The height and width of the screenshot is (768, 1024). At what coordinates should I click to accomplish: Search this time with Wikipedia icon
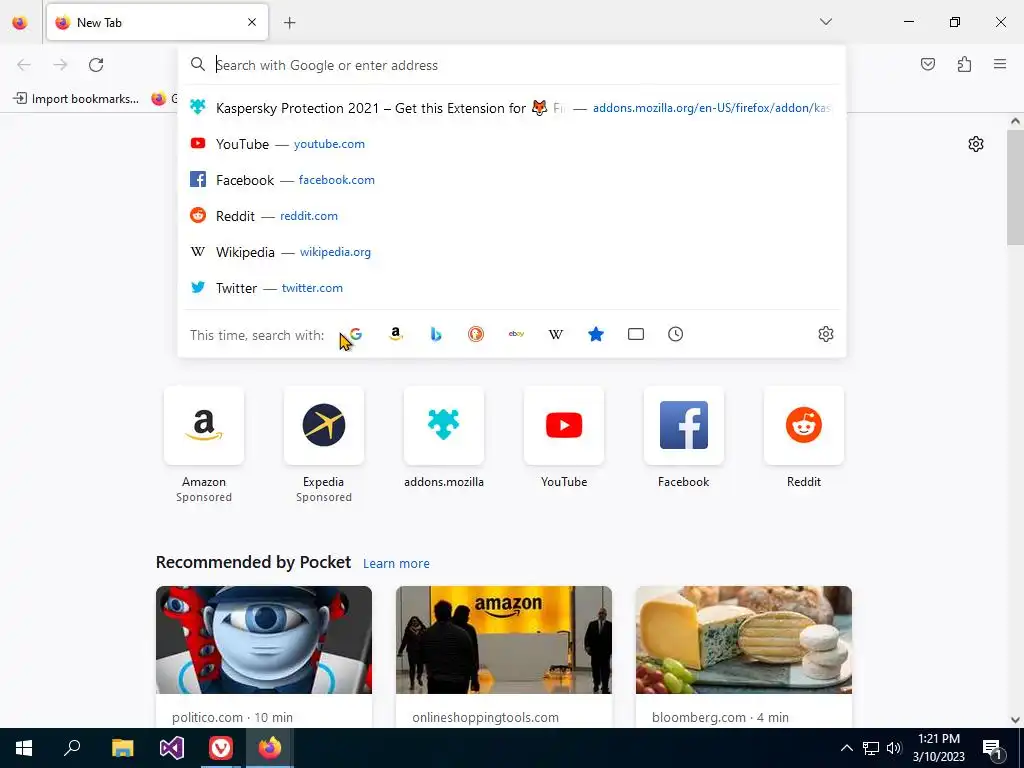pos(556,334)
